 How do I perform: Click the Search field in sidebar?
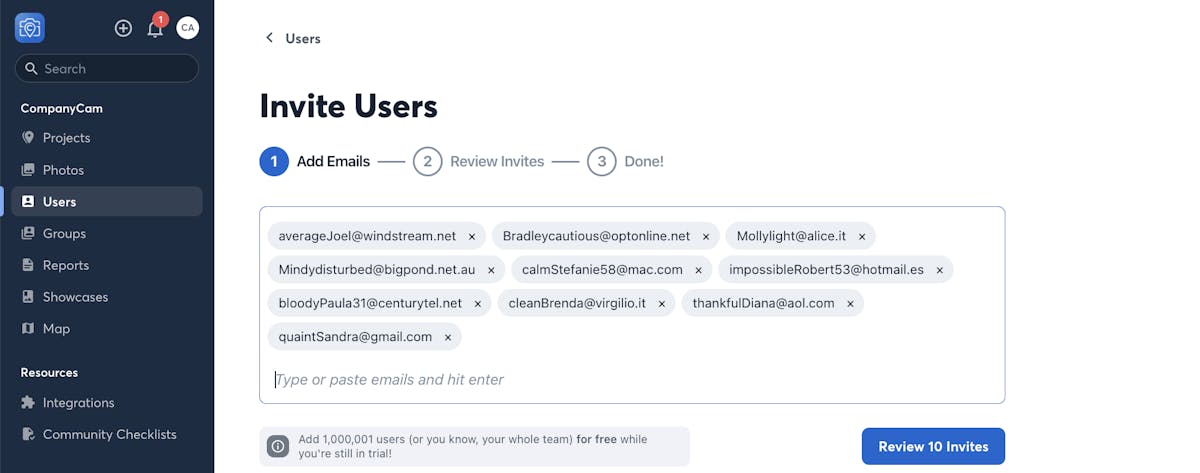(107, 69)
